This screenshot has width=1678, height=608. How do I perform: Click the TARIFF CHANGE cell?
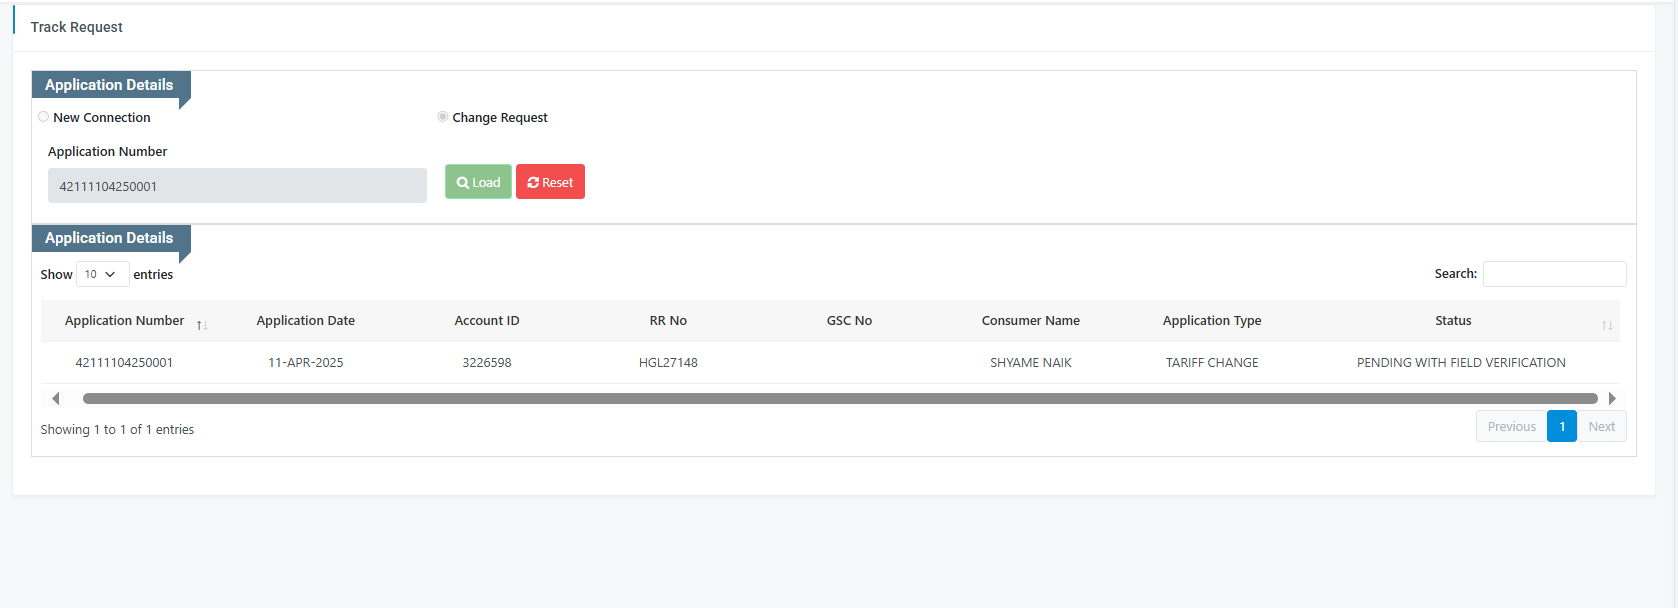(1212, 363)
